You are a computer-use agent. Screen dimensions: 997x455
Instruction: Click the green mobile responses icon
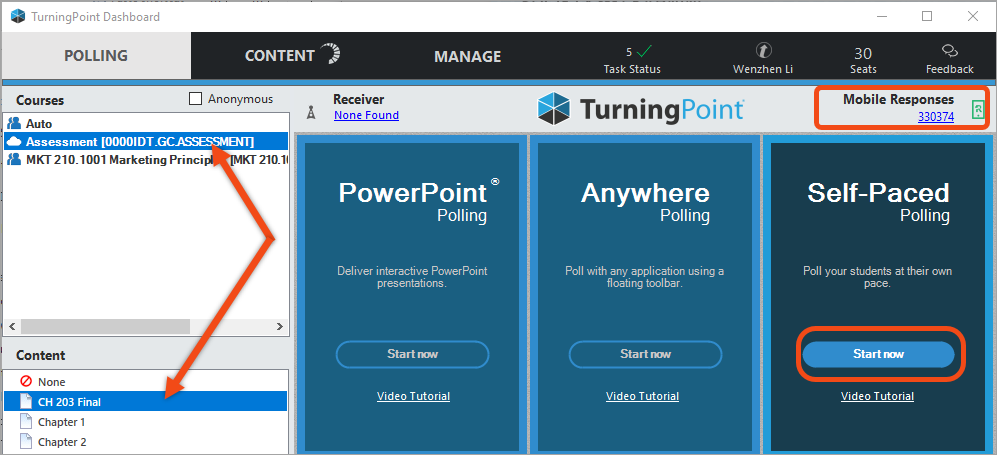(x=978, y=111)
